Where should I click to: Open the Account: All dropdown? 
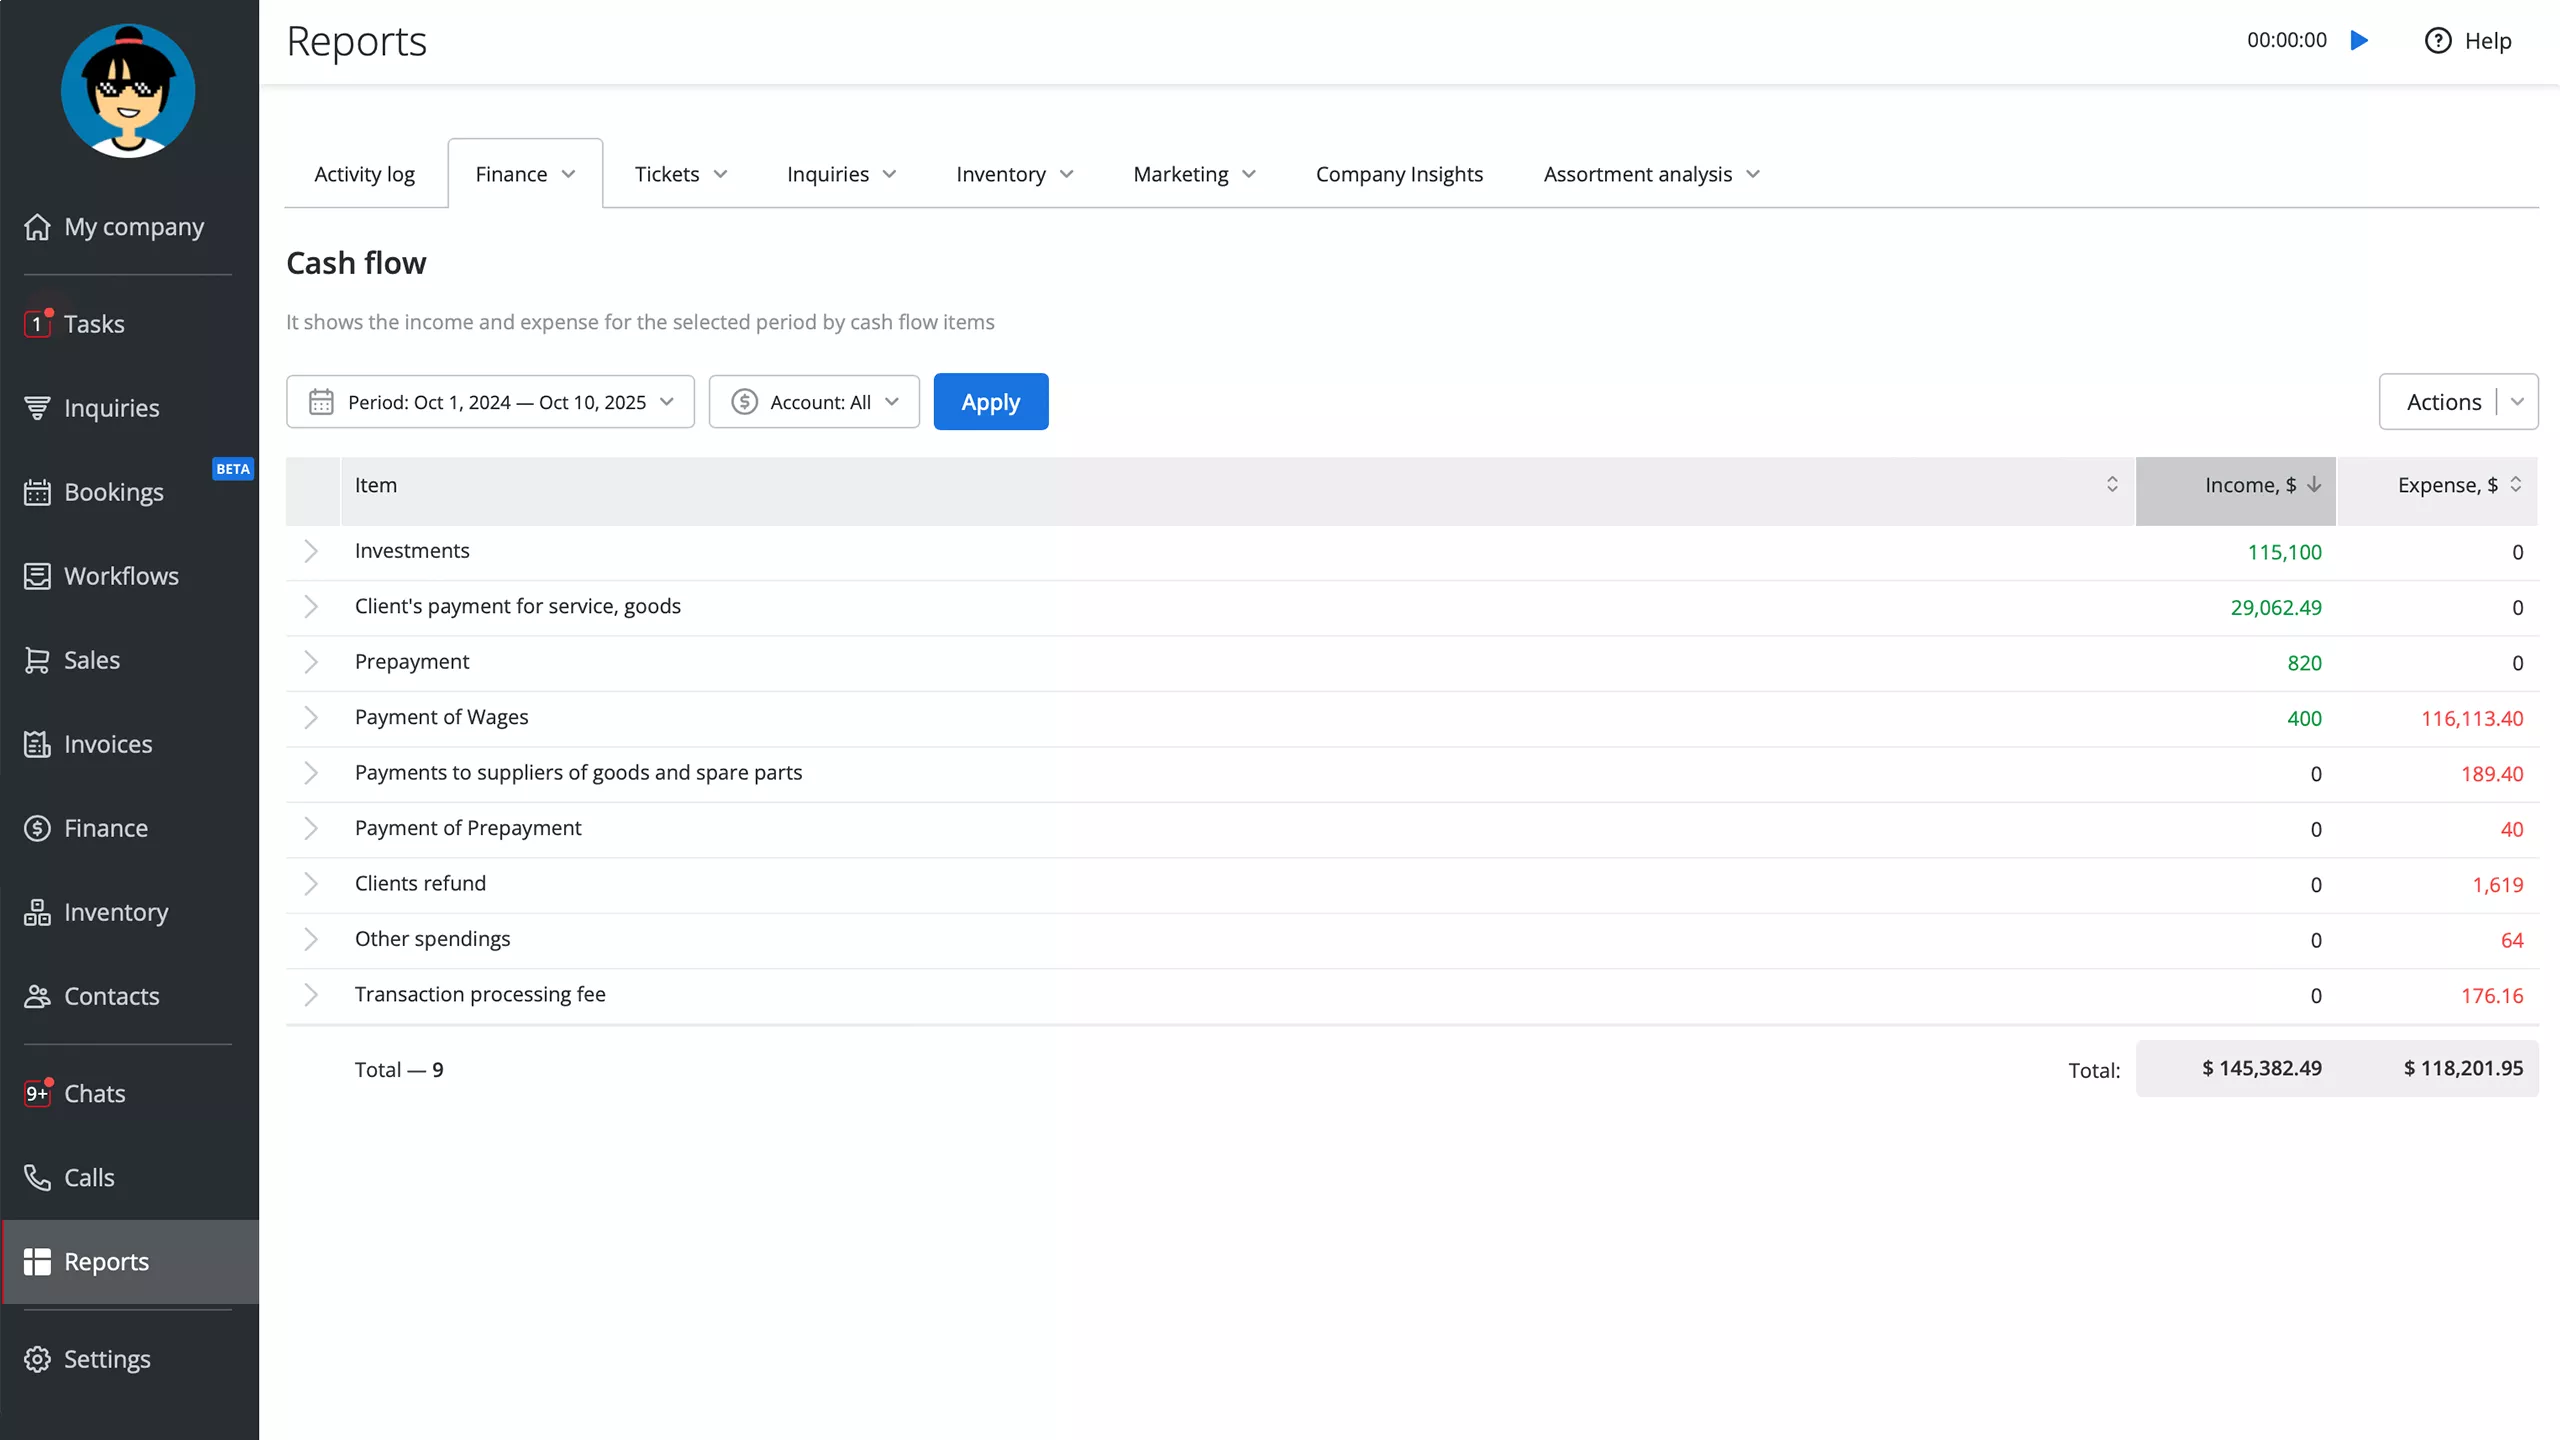(814, 402)
